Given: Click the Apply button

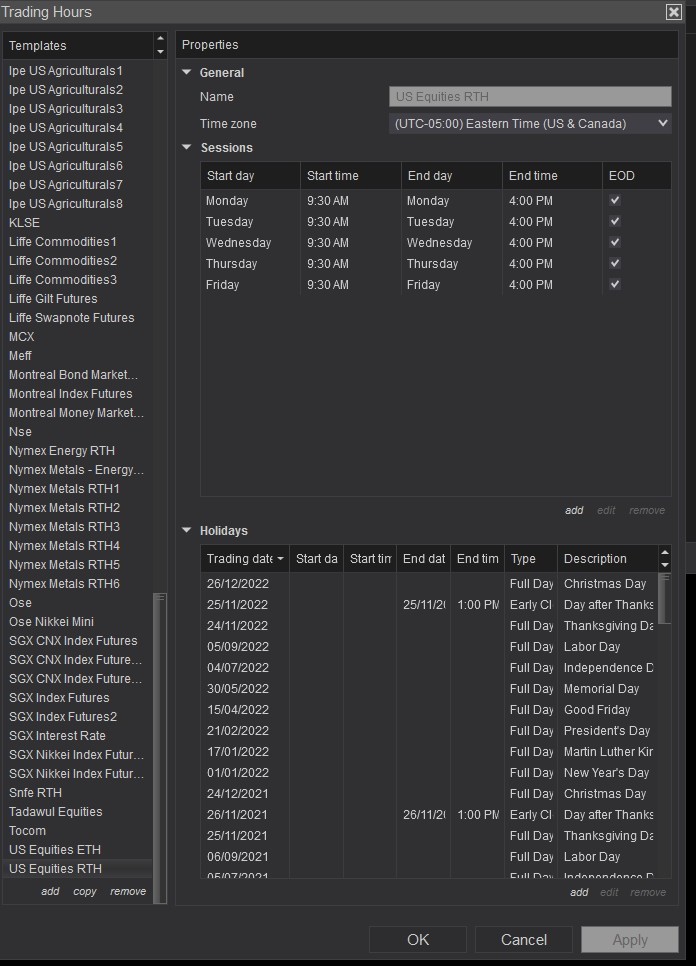Looking at the screenshot, I should tap(630, 940).
